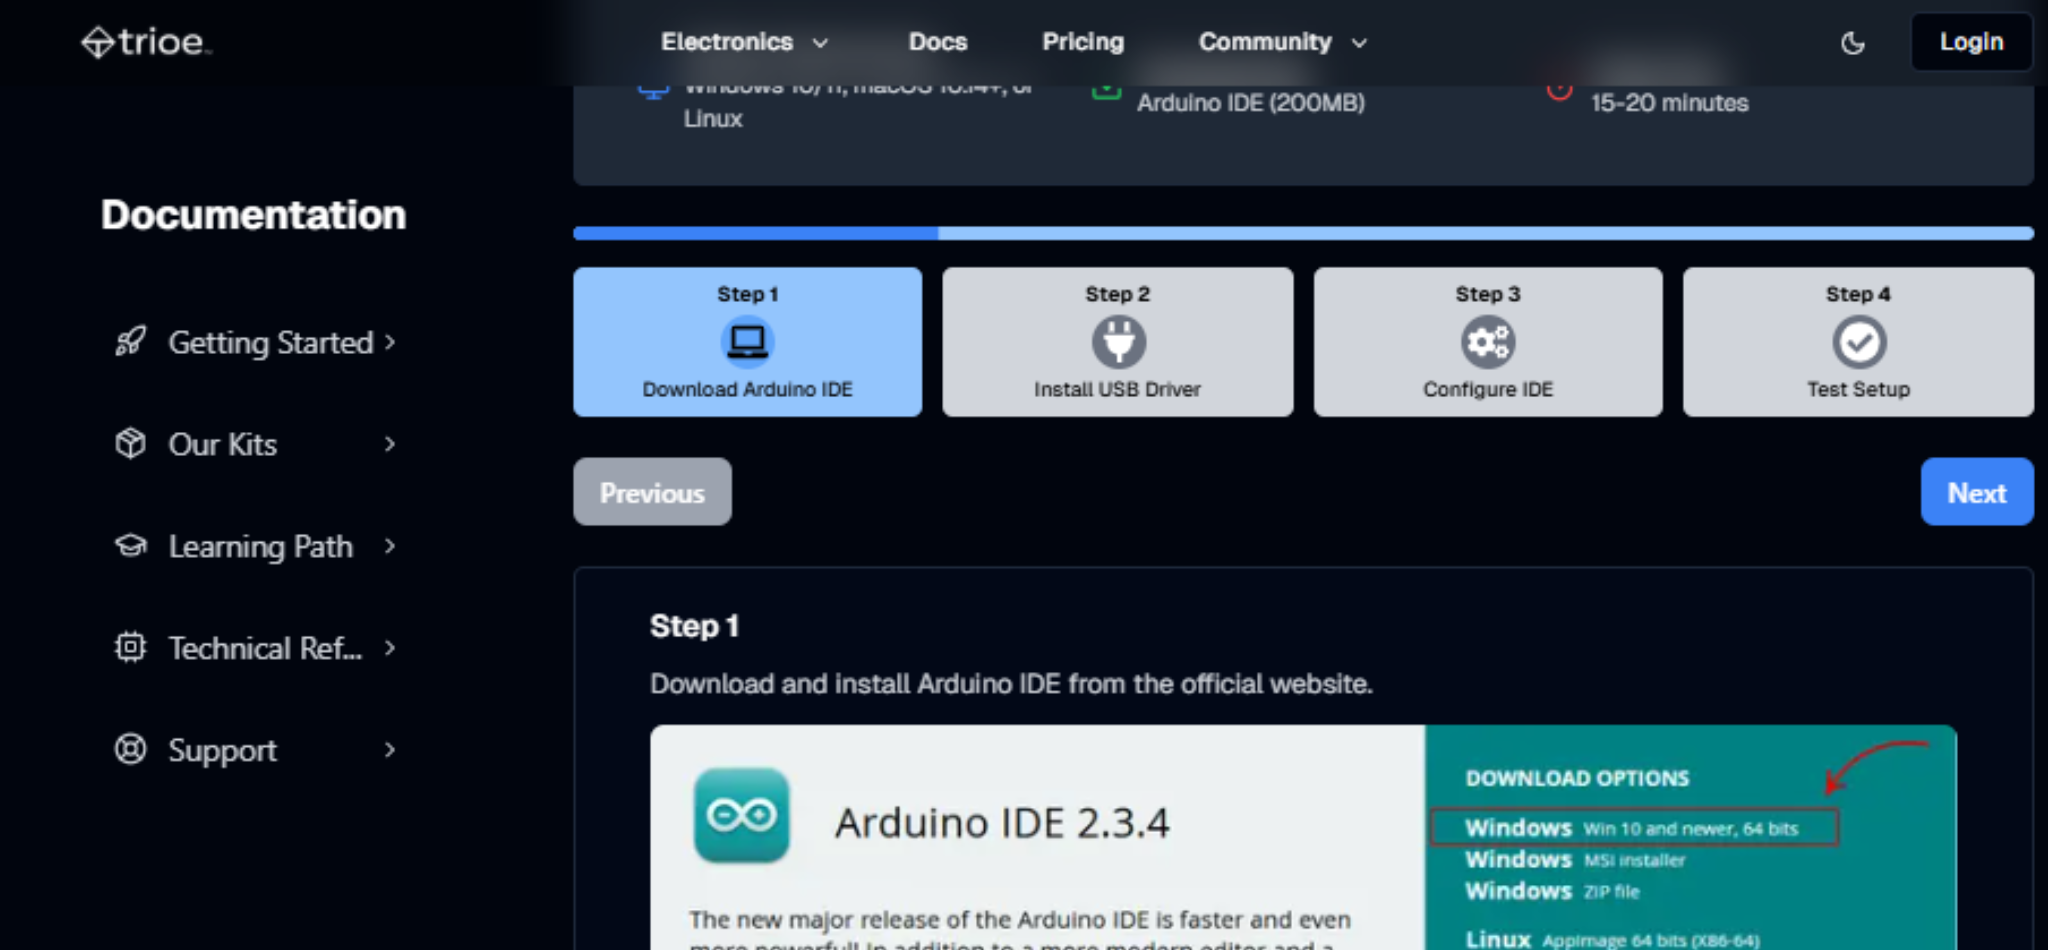
Task: Click the Step 1 section heading
Action: coord(694,626)
